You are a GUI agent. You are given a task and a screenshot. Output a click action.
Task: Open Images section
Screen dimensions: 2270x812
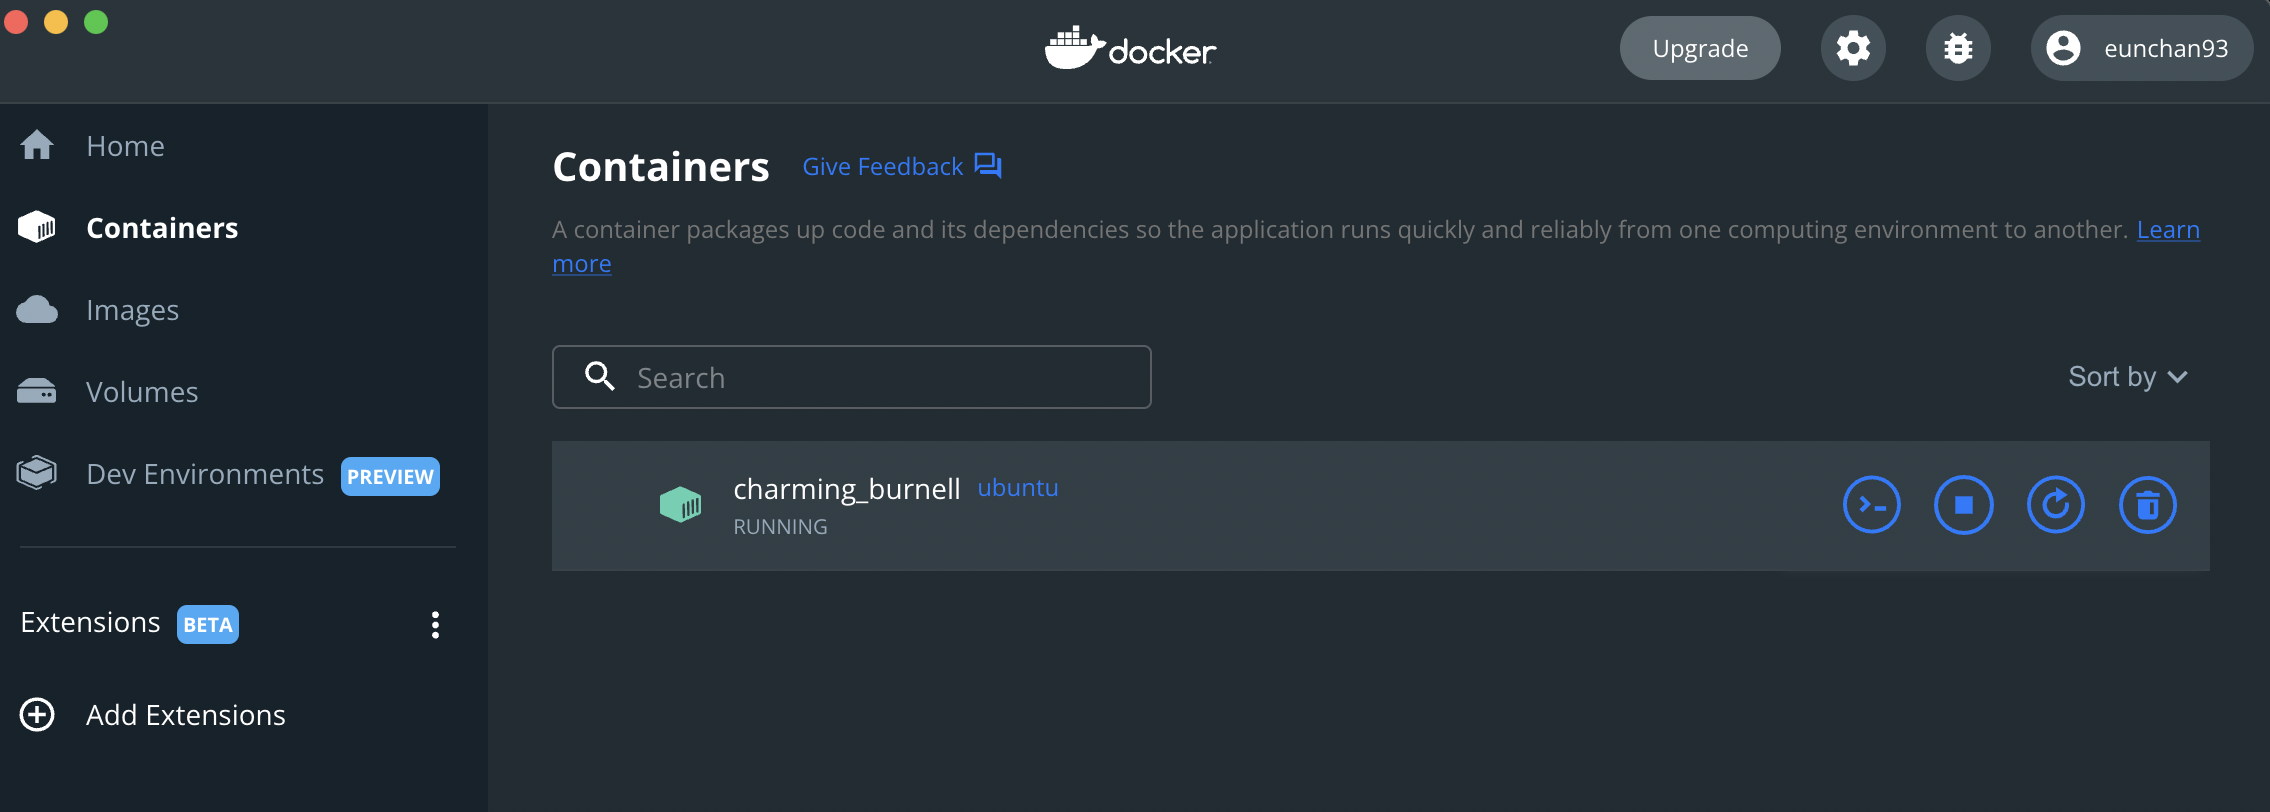point(133,311)
